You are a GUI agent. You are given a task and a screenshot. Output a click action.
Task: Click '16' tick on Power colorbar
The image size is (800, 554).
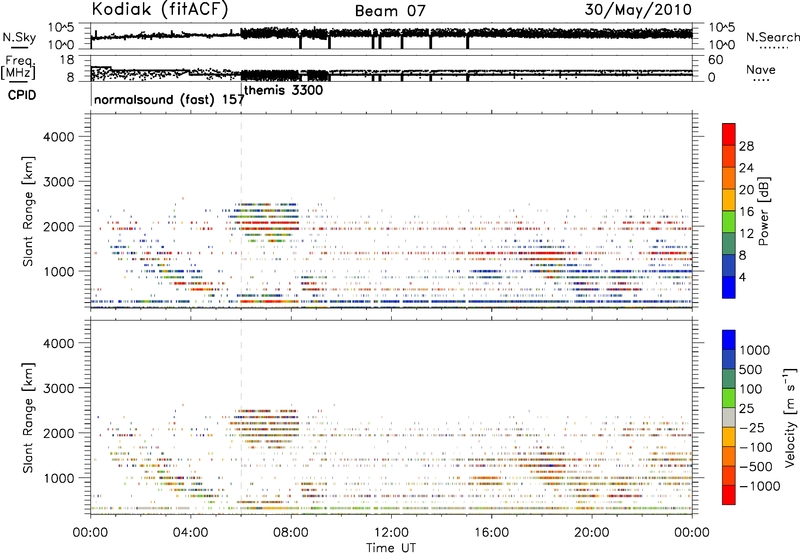click(746, 212)
